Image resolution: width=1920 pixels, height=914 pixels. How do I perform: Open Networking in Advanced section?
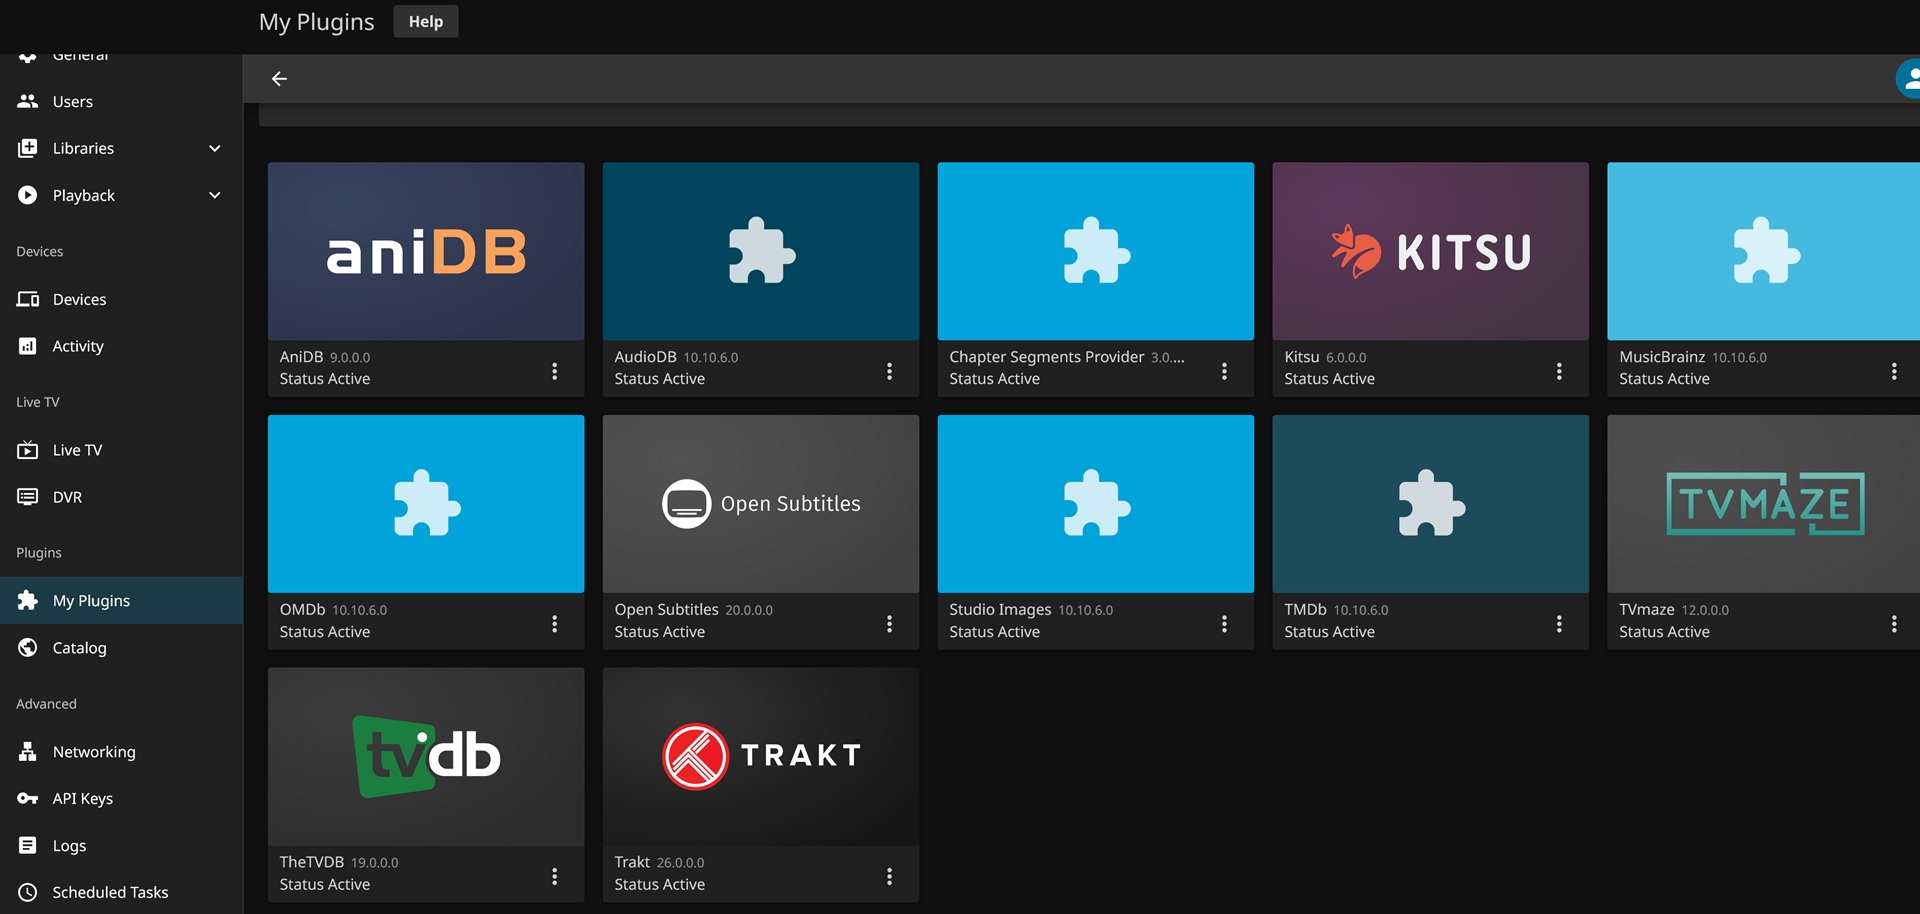click(x=93, y=752)
